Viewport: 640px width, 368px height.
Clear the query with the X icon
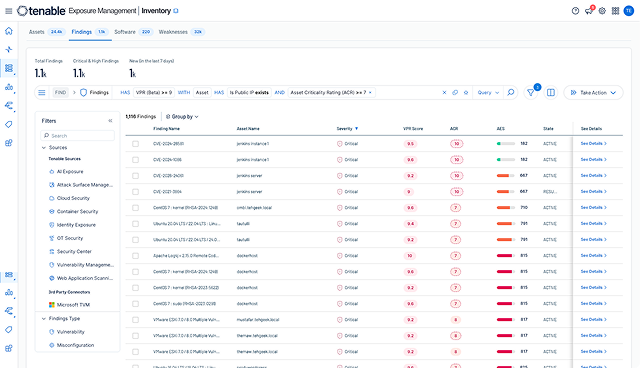[x=444, y=93]
